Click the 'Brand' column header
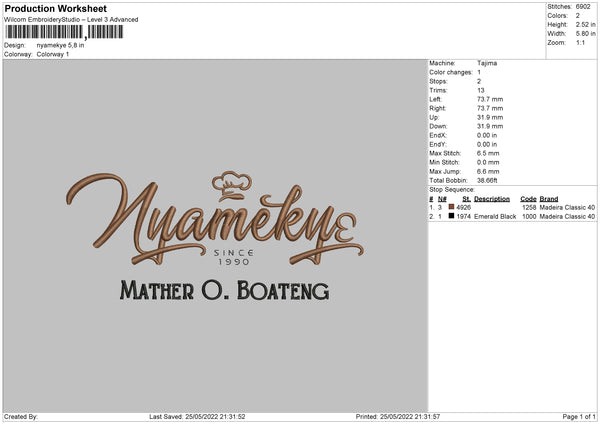The width and height of the screenshot is (600, 424). 549,199
